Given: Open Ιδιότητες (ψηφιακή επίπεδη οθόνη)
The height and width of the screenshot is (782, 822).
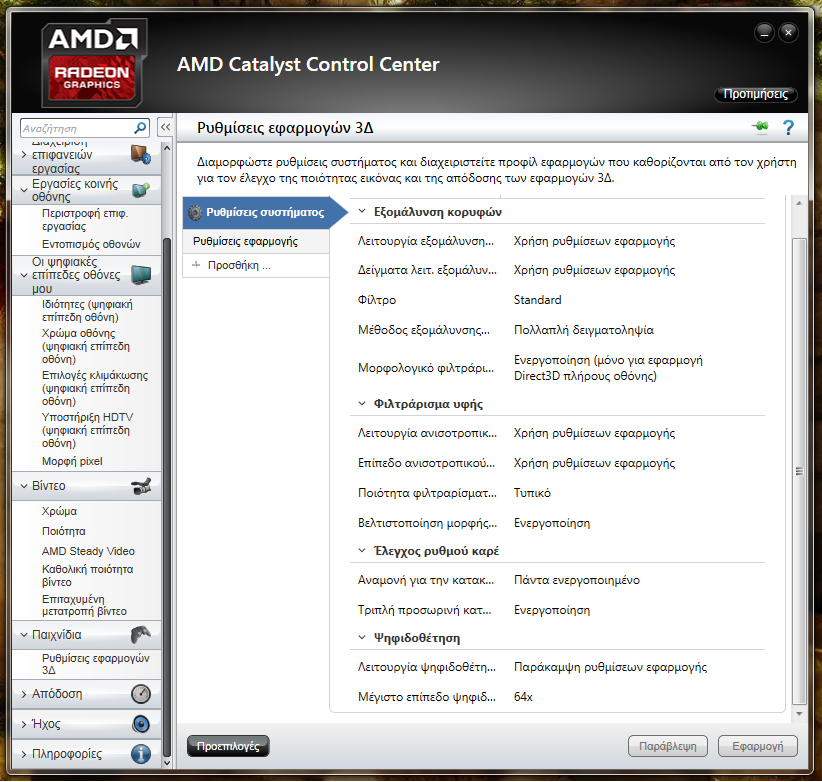Looking at the screenshot, I should 87,311.
